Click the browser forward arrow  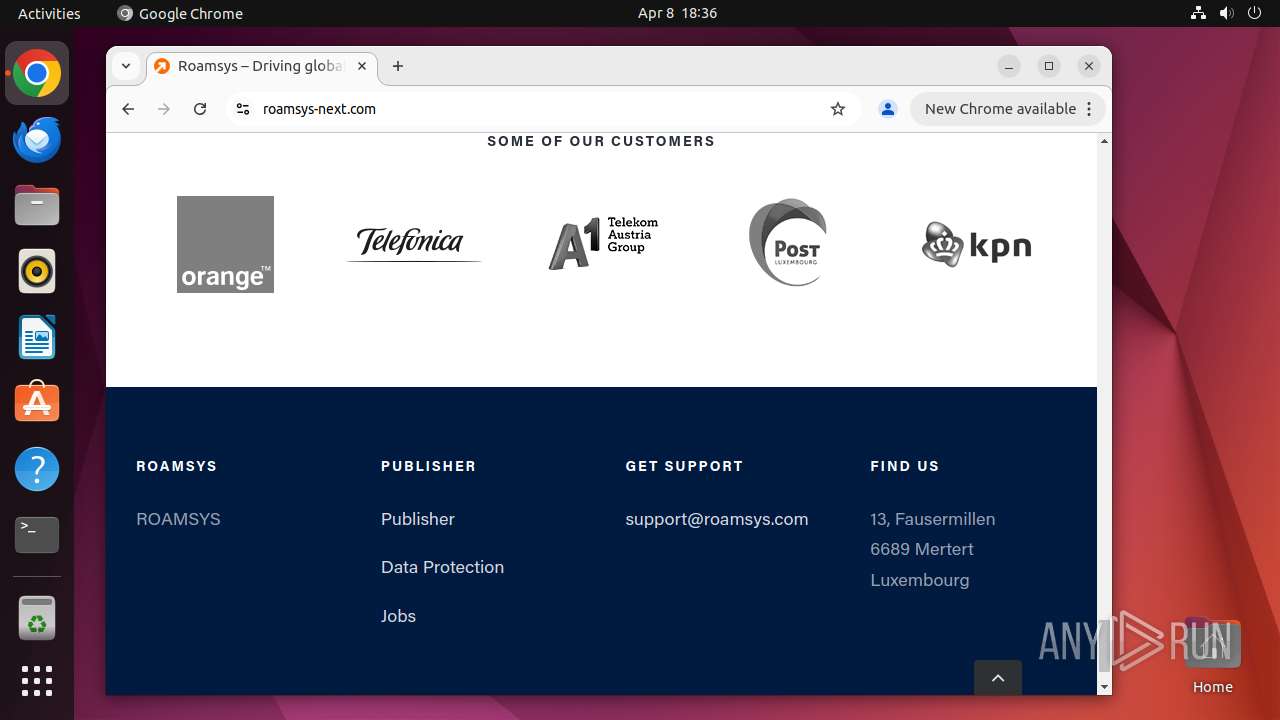(x=164, y=109)
